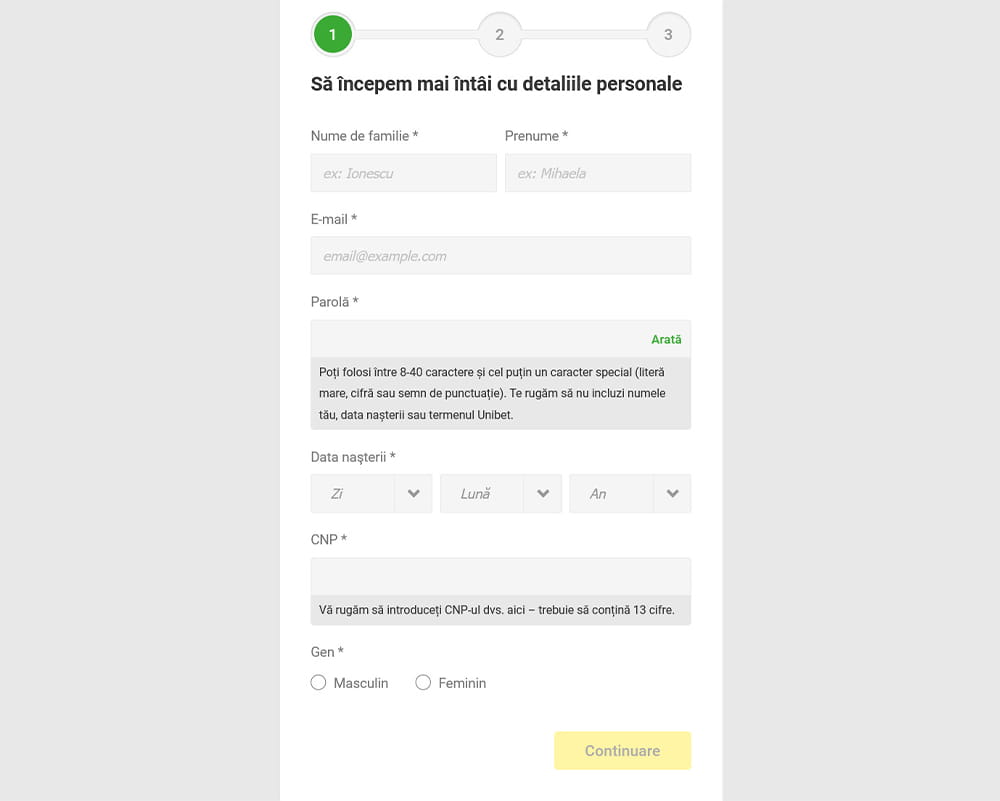This screenshot has width=1000, height=801.
Task: Focus the Nume de familie field
Action: coord(404,173)
